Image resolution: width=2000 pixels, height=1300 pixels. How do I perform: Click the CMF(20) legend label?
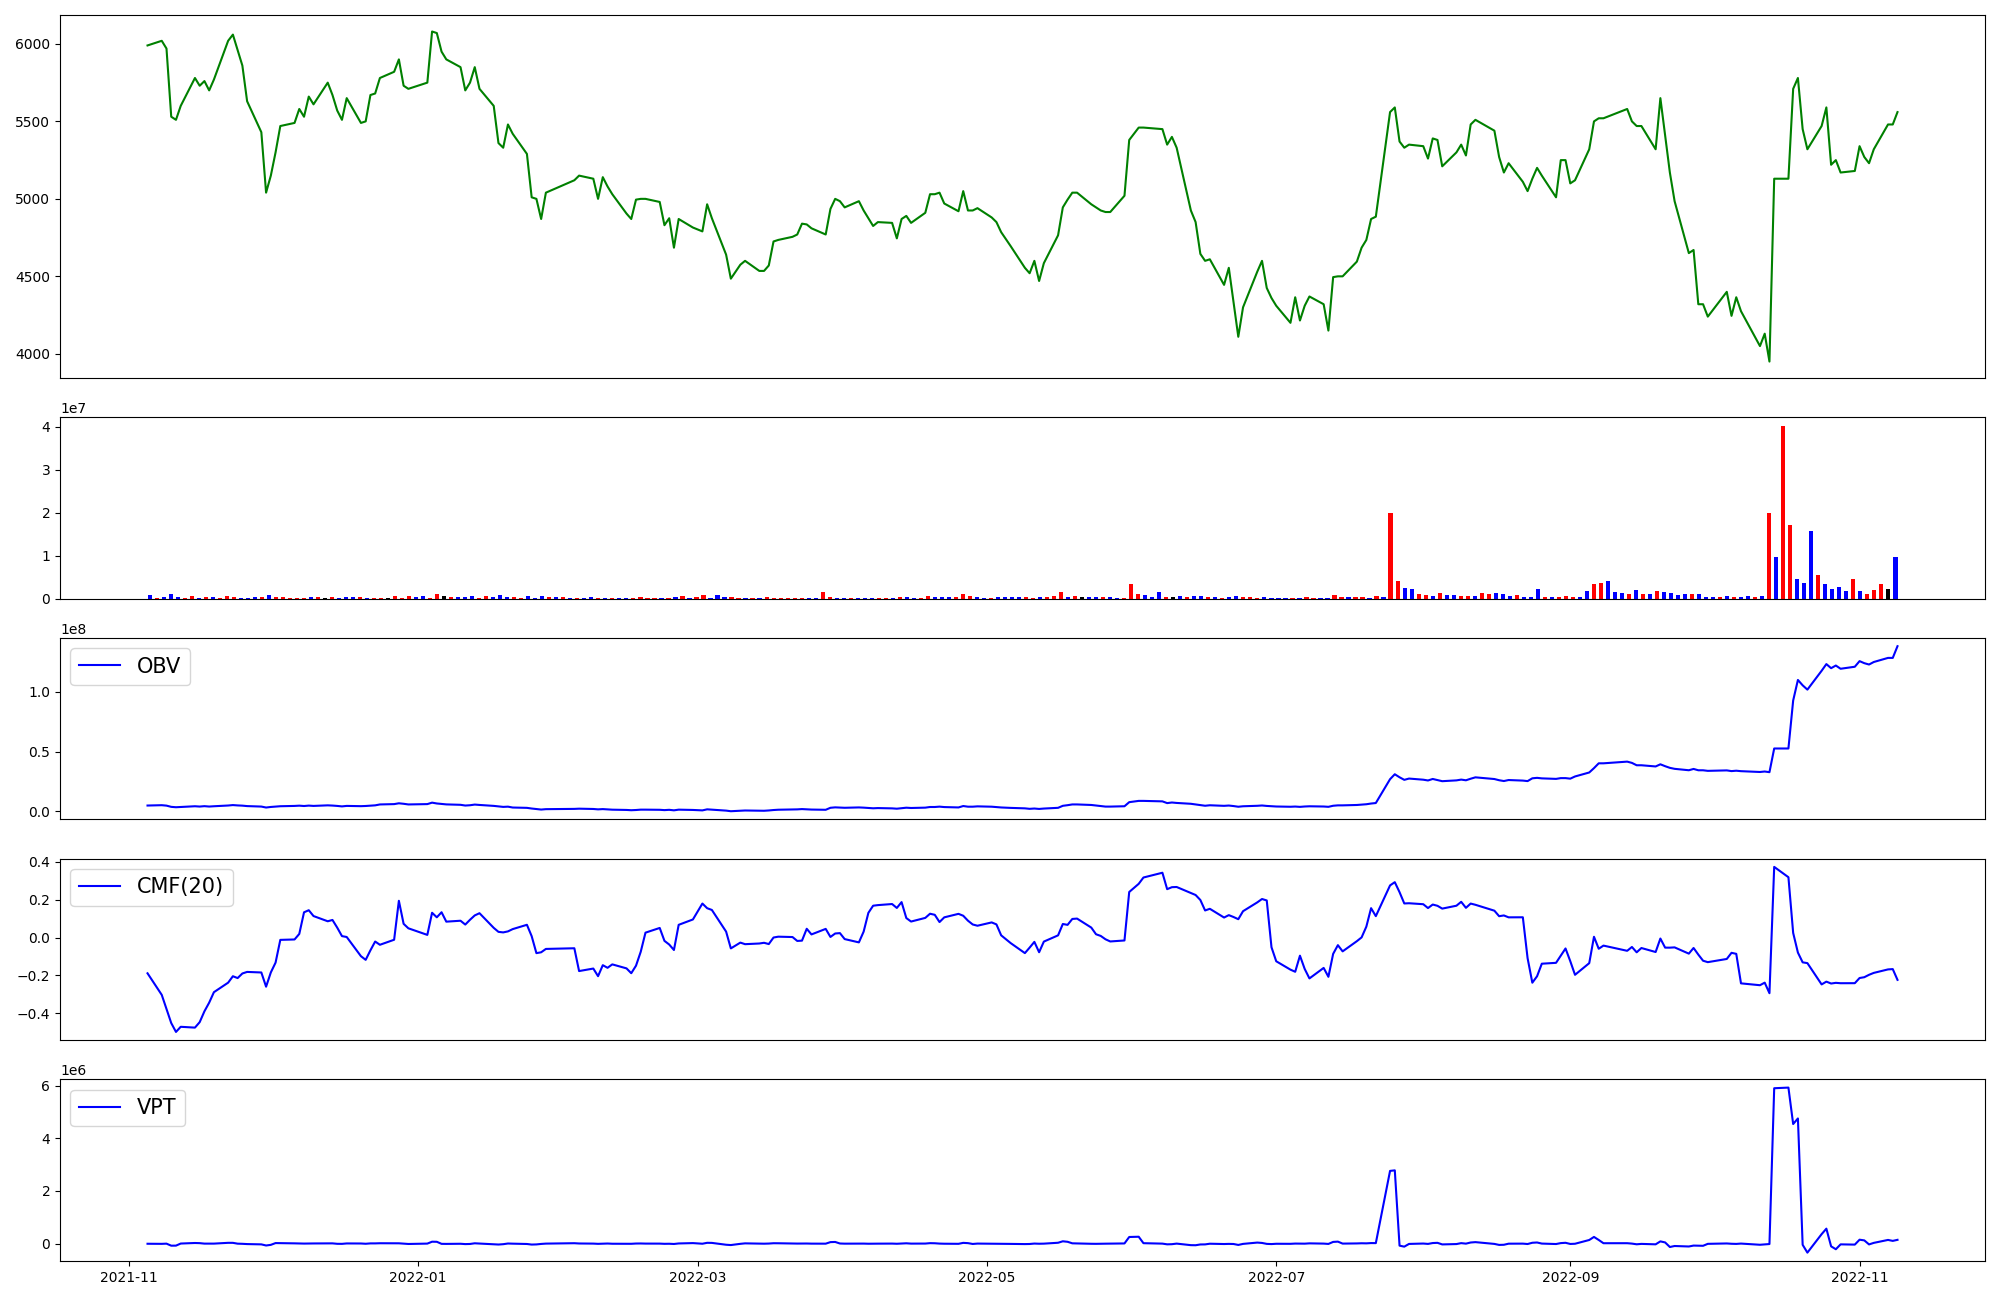tap(179, 887)
